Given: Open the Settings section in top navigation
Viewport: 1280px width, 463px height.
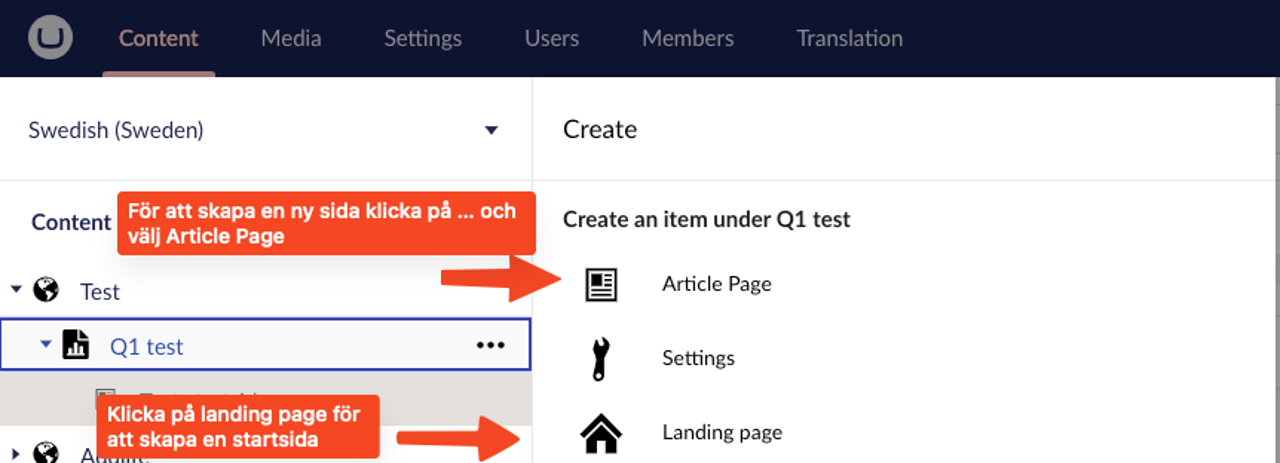Looking at the screenshot, I should (x=423, y=39).
